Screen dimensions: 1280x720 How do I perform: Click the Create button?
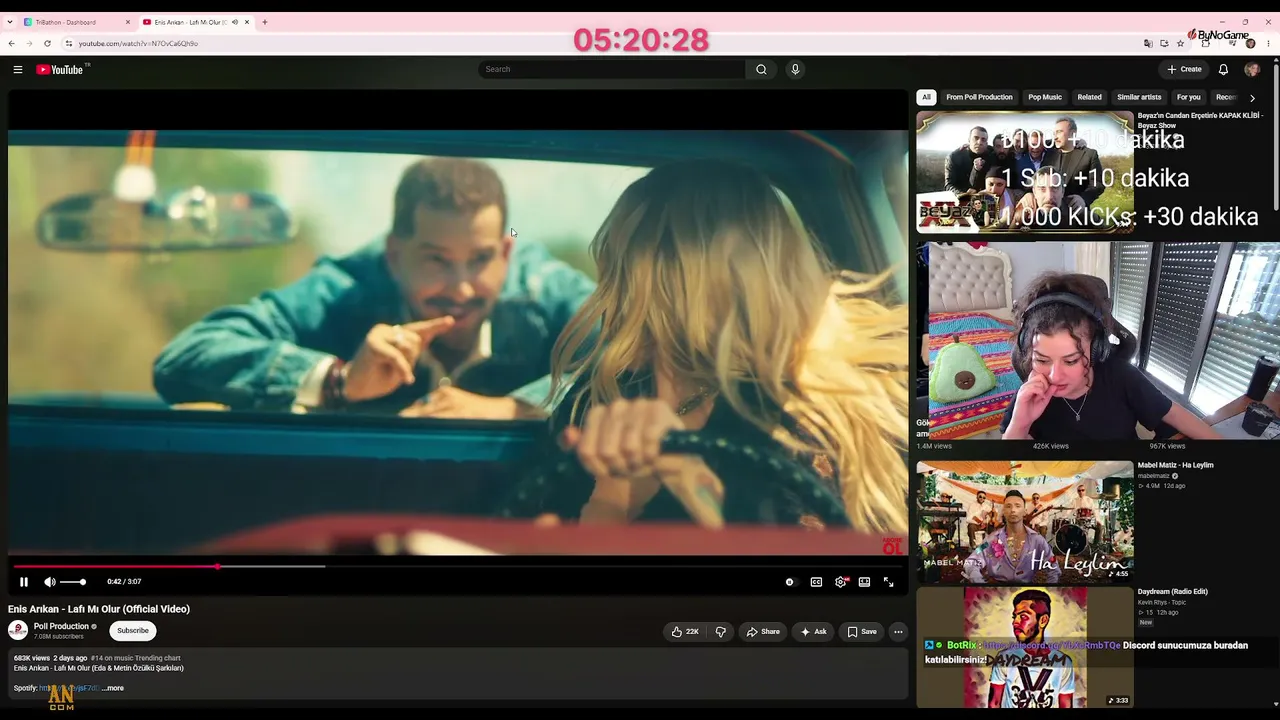[1184, 69]
